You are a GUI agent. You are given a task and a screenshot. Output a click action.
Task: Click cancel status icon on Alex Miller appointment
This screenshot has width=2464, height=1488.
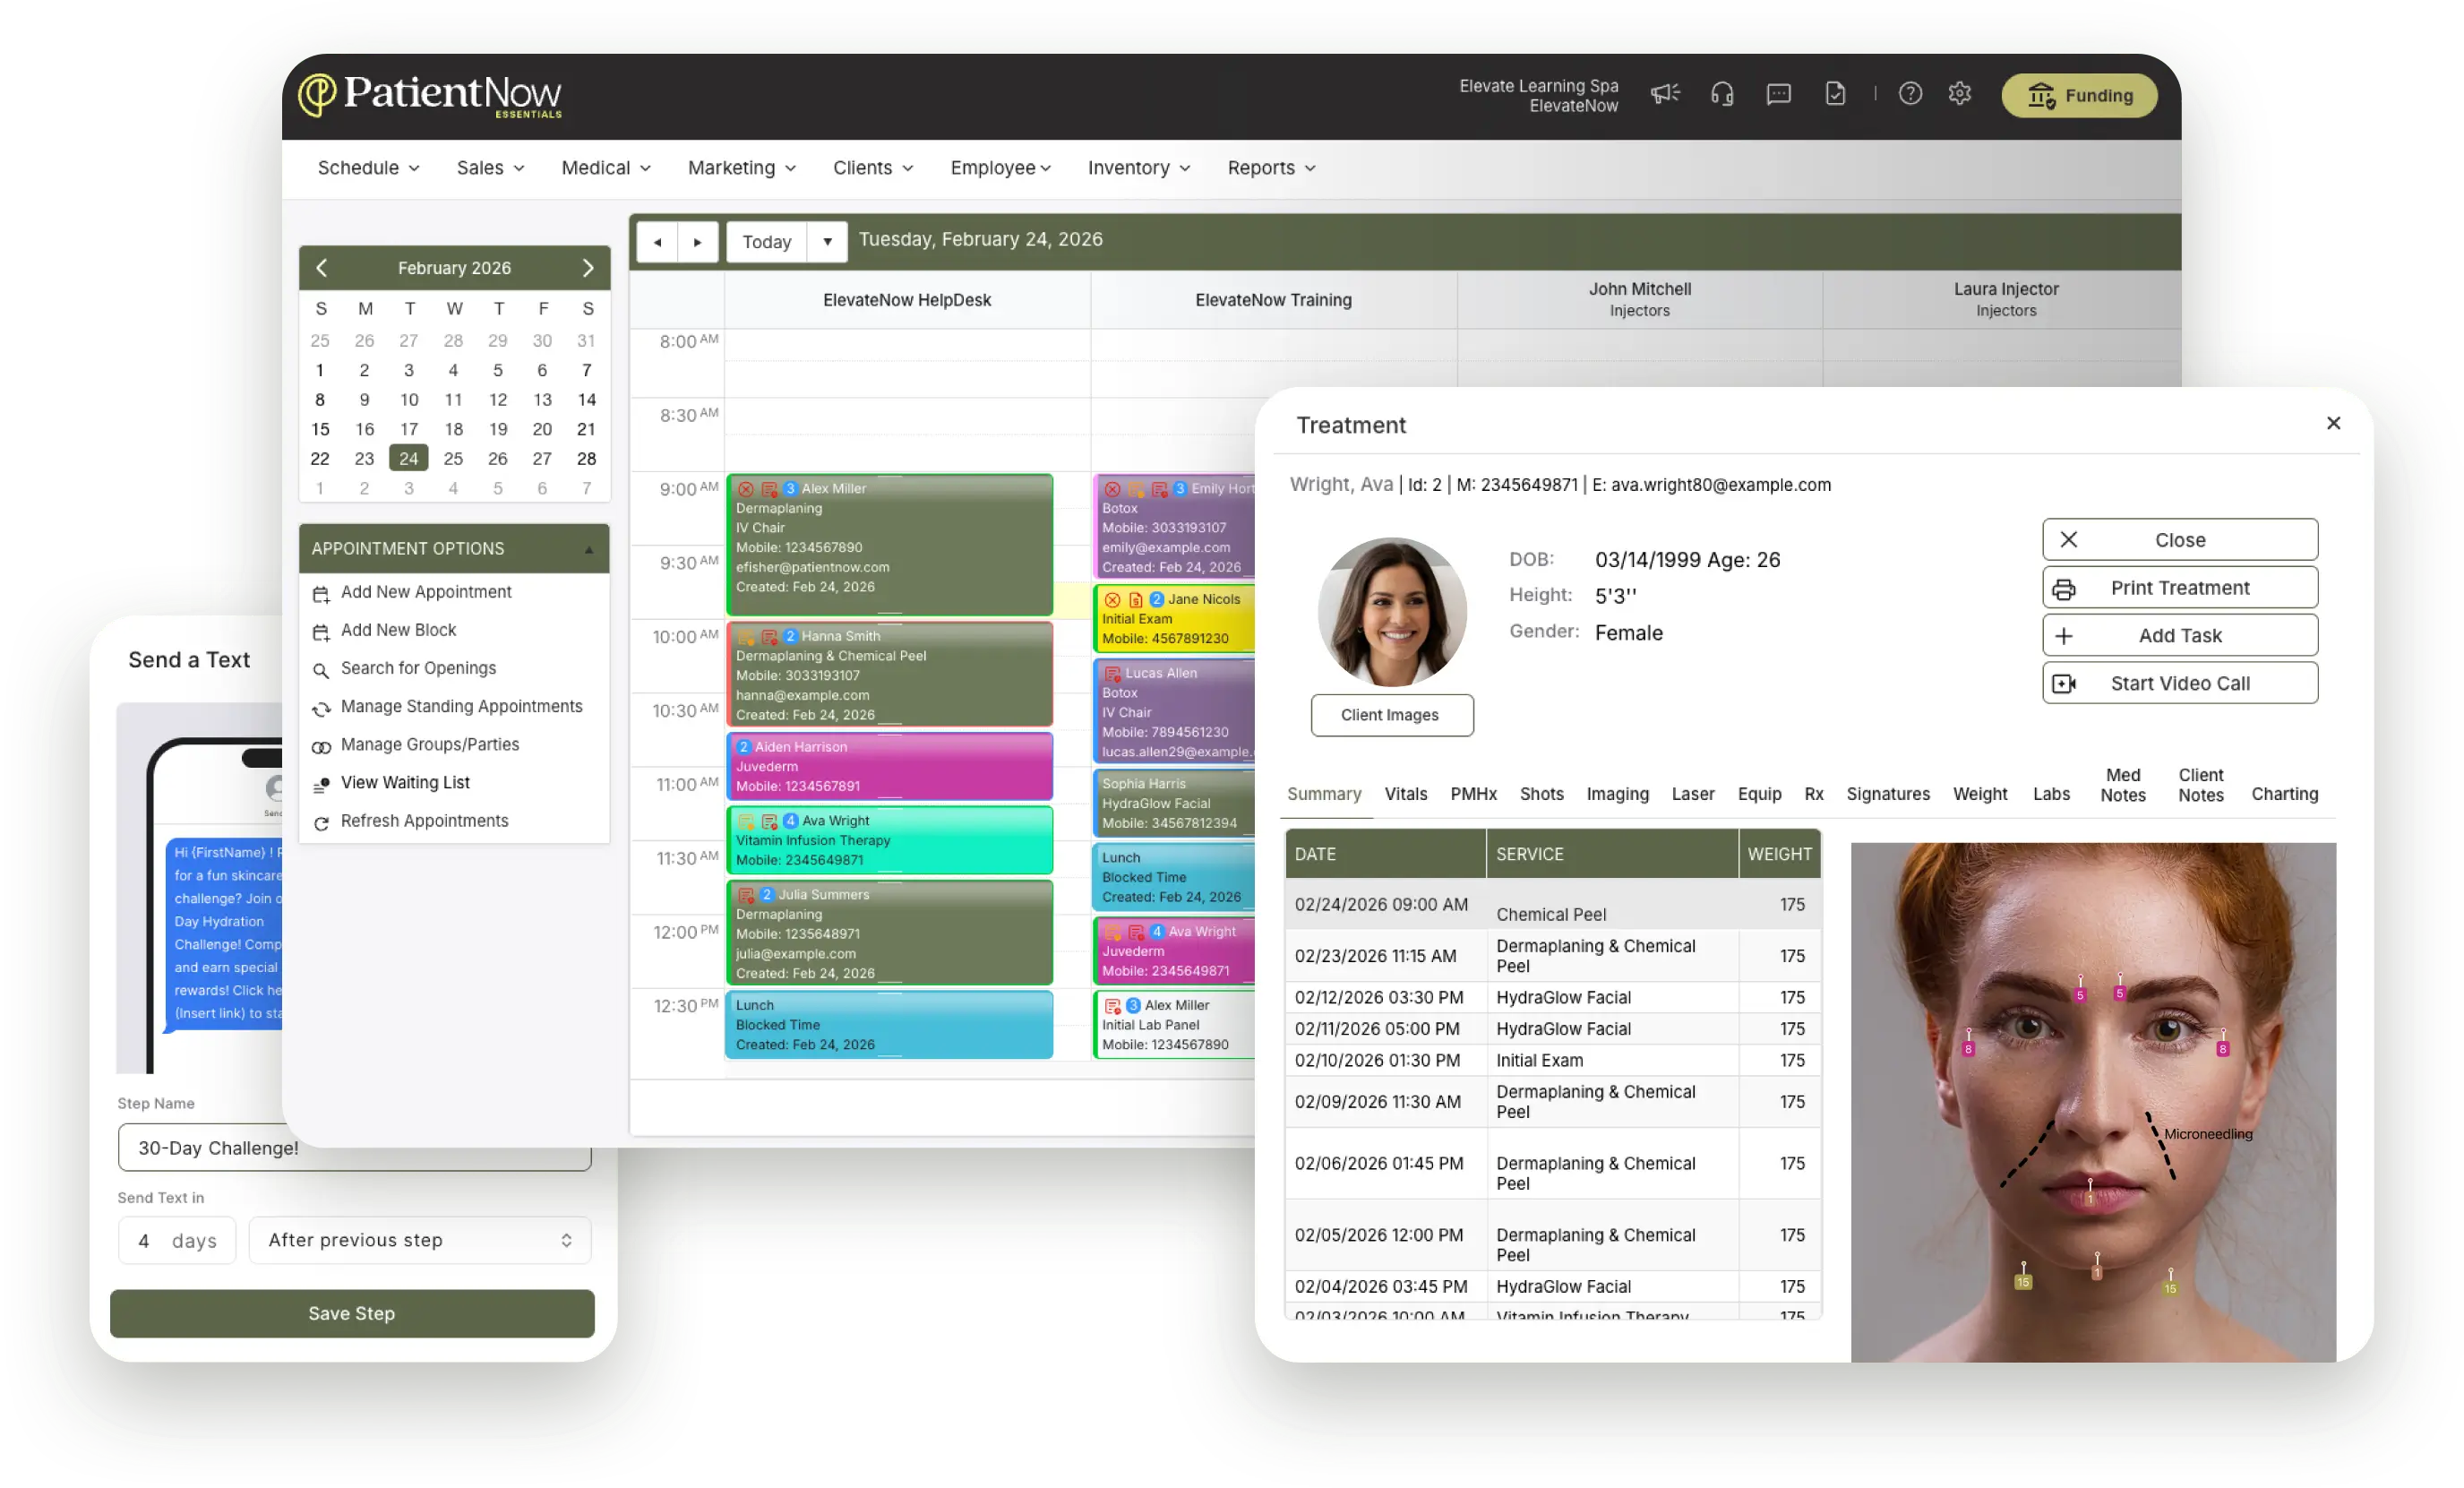[x=746, y=489]
